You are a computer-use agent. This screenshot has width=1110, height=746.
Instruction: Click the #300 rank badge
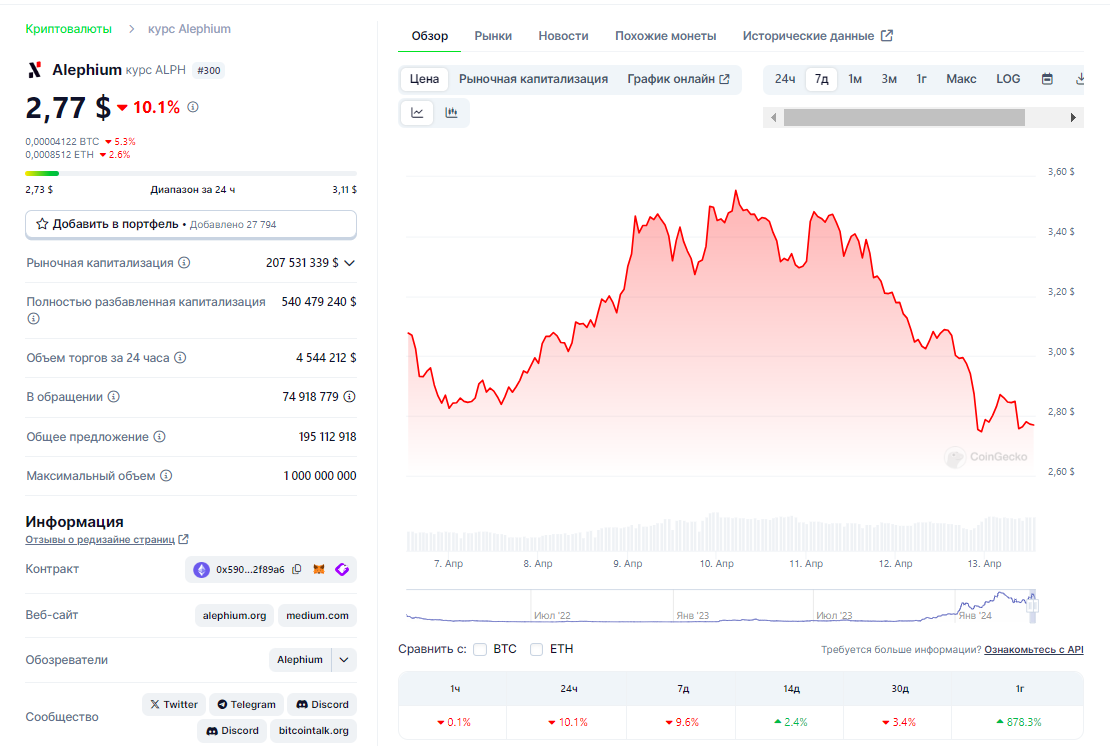tap(209, 70)
